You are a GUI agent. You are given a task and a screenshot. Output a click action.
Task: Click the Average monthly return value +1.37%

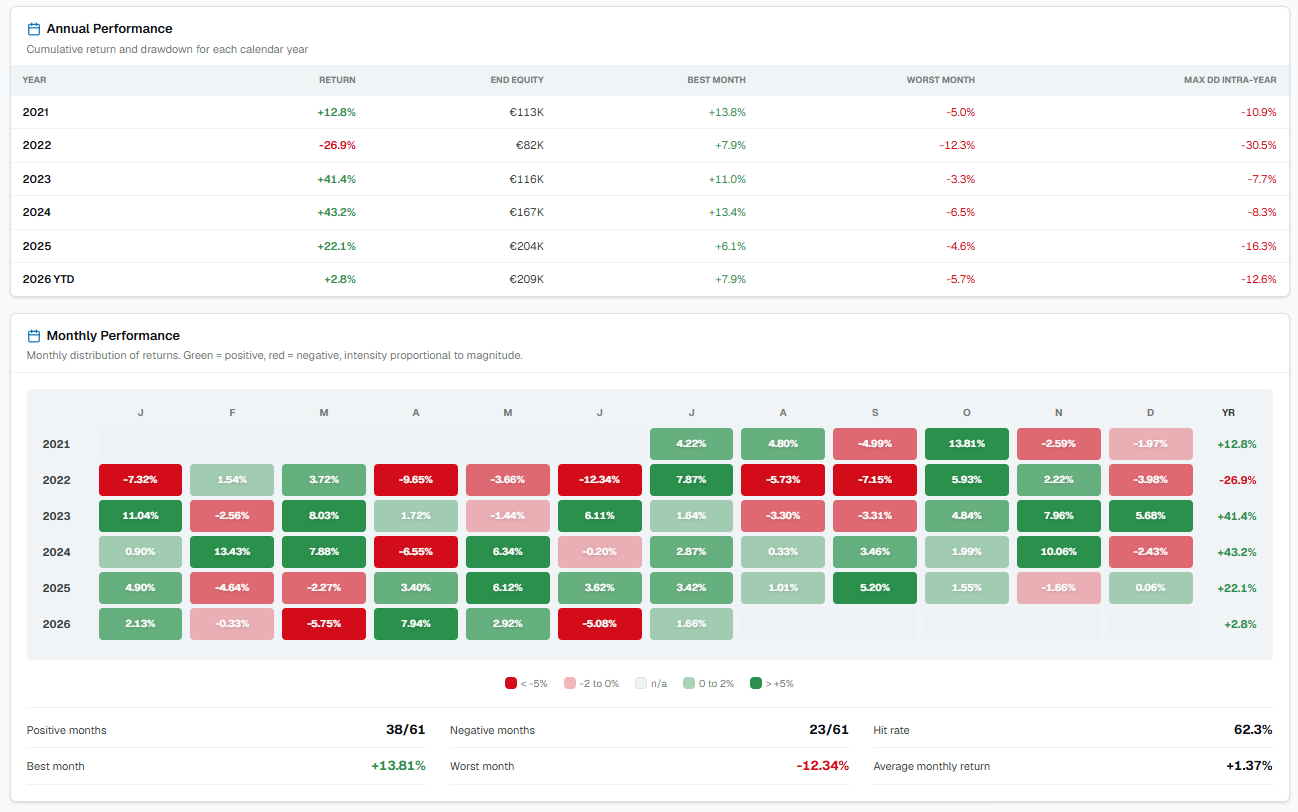1249,766
